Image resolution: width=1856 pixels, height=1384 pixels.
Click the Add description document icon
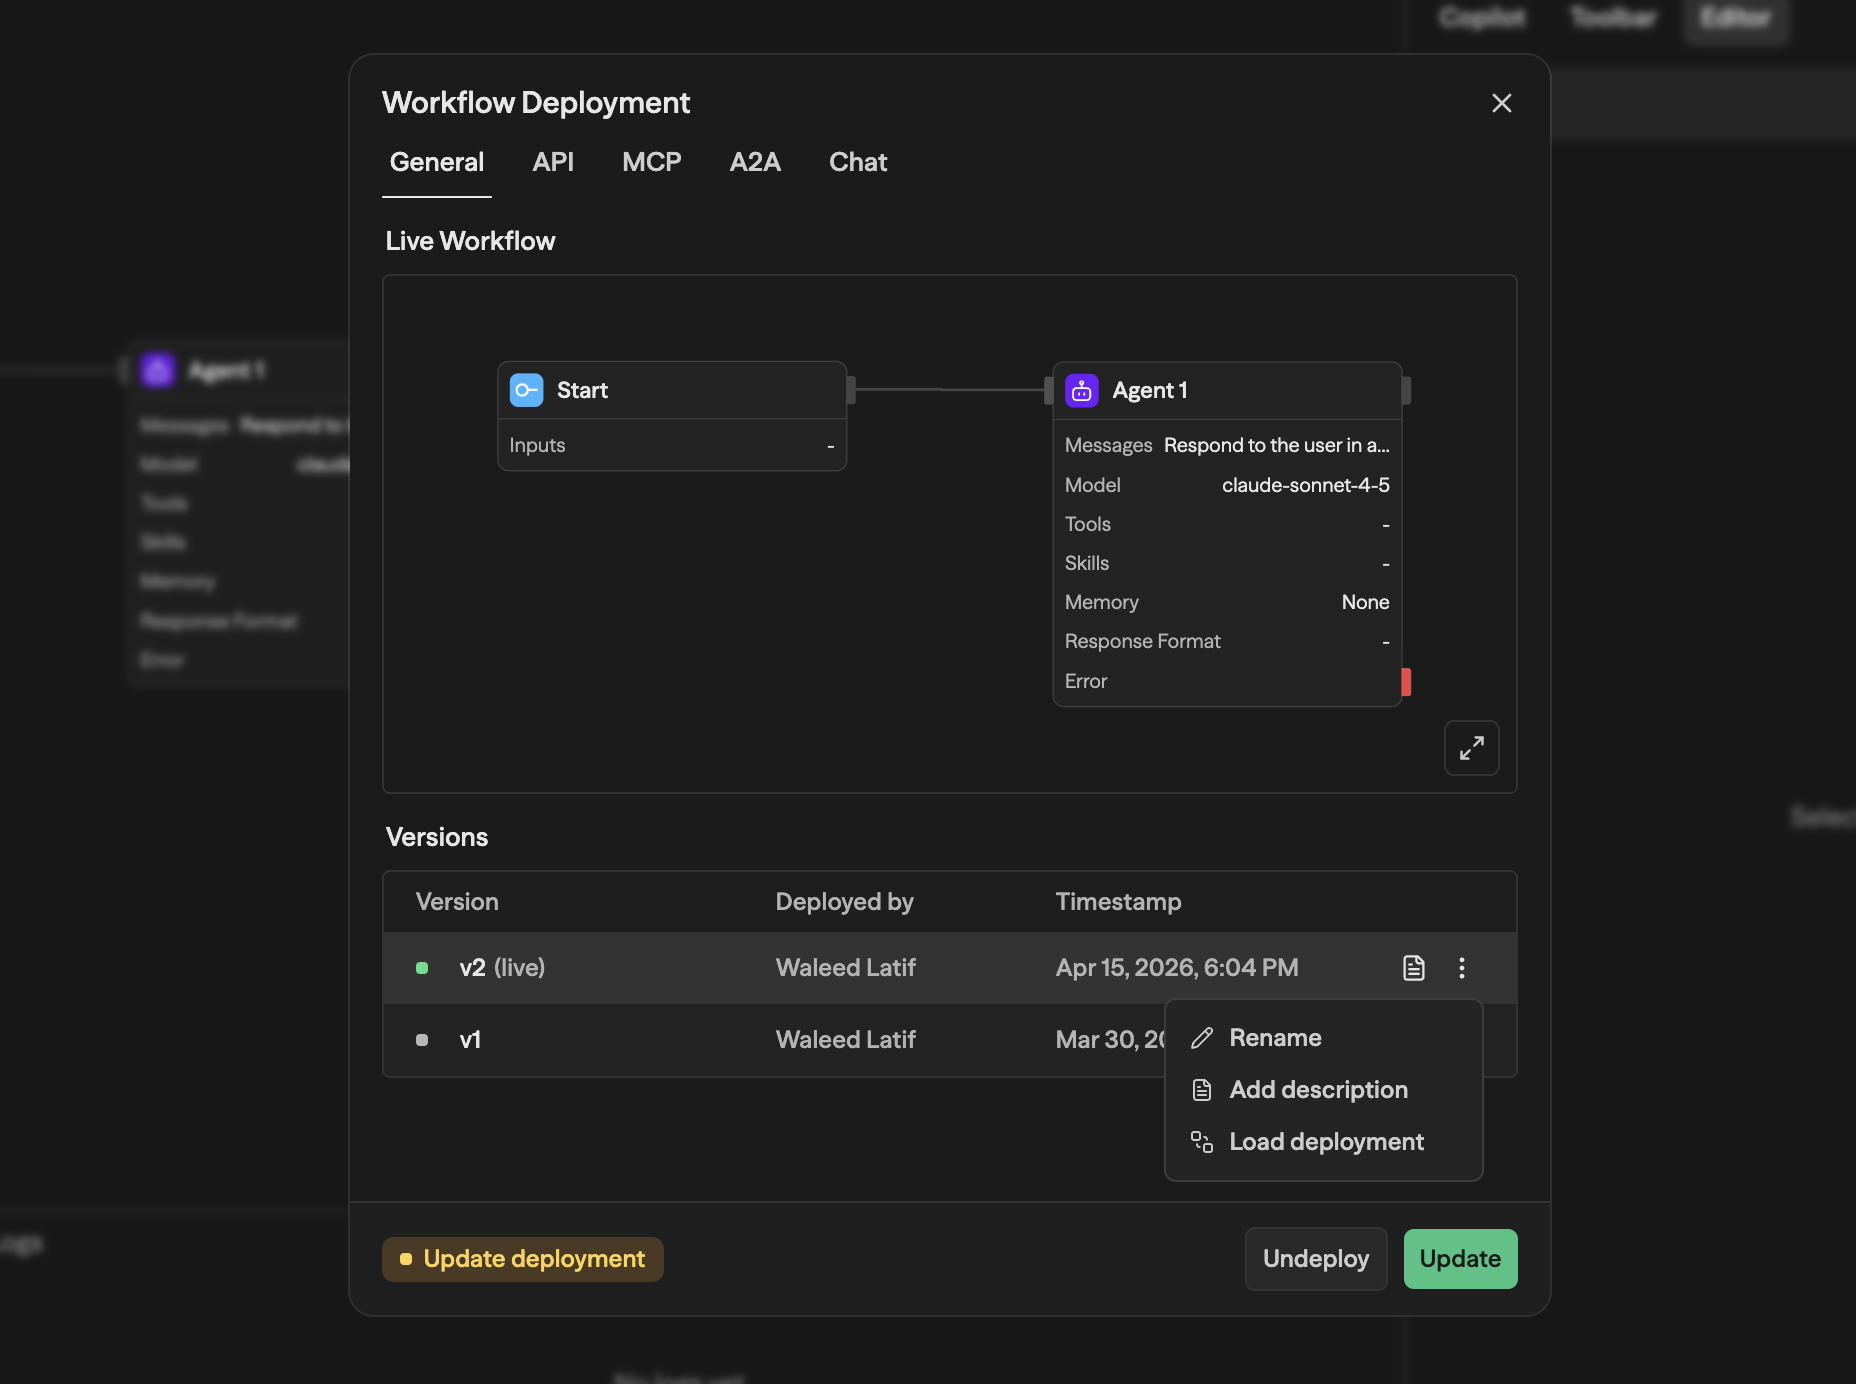pyautogui.click(x=1201, y=1090)
